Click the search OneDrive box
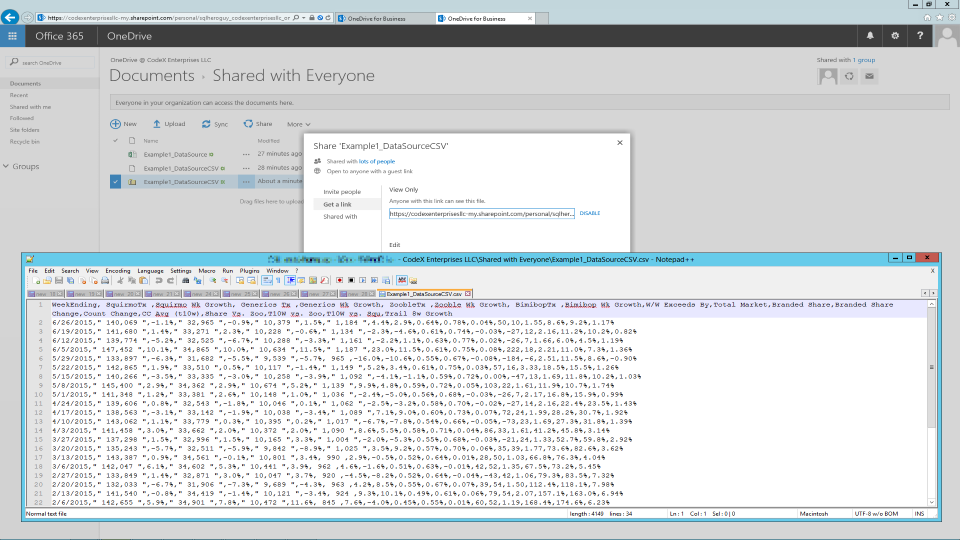 click(51, 62)
